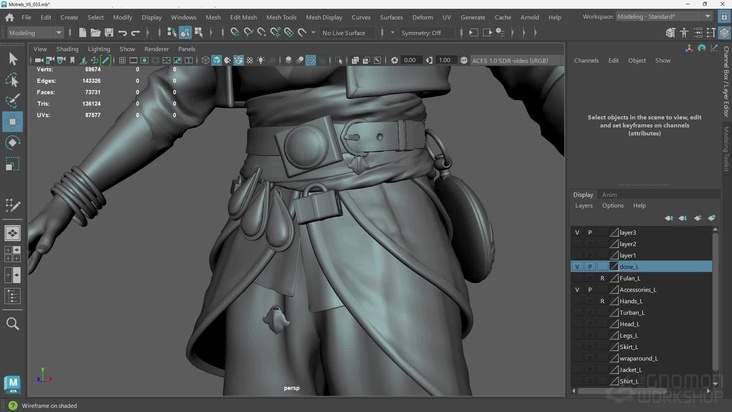
Task: Enable Snap to curves magnet icon
Action: coord(248,33)
